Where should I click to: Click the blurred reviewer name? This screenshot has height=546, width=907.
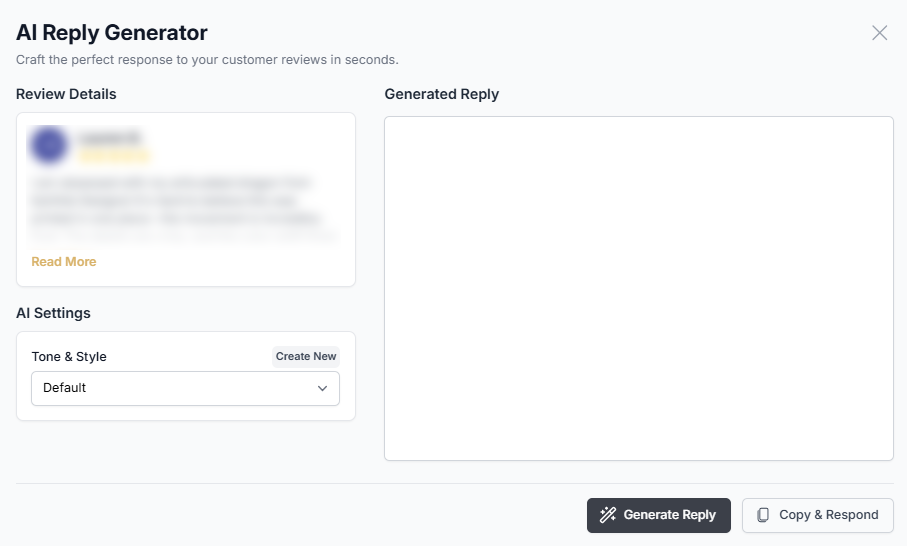(110, 137)
